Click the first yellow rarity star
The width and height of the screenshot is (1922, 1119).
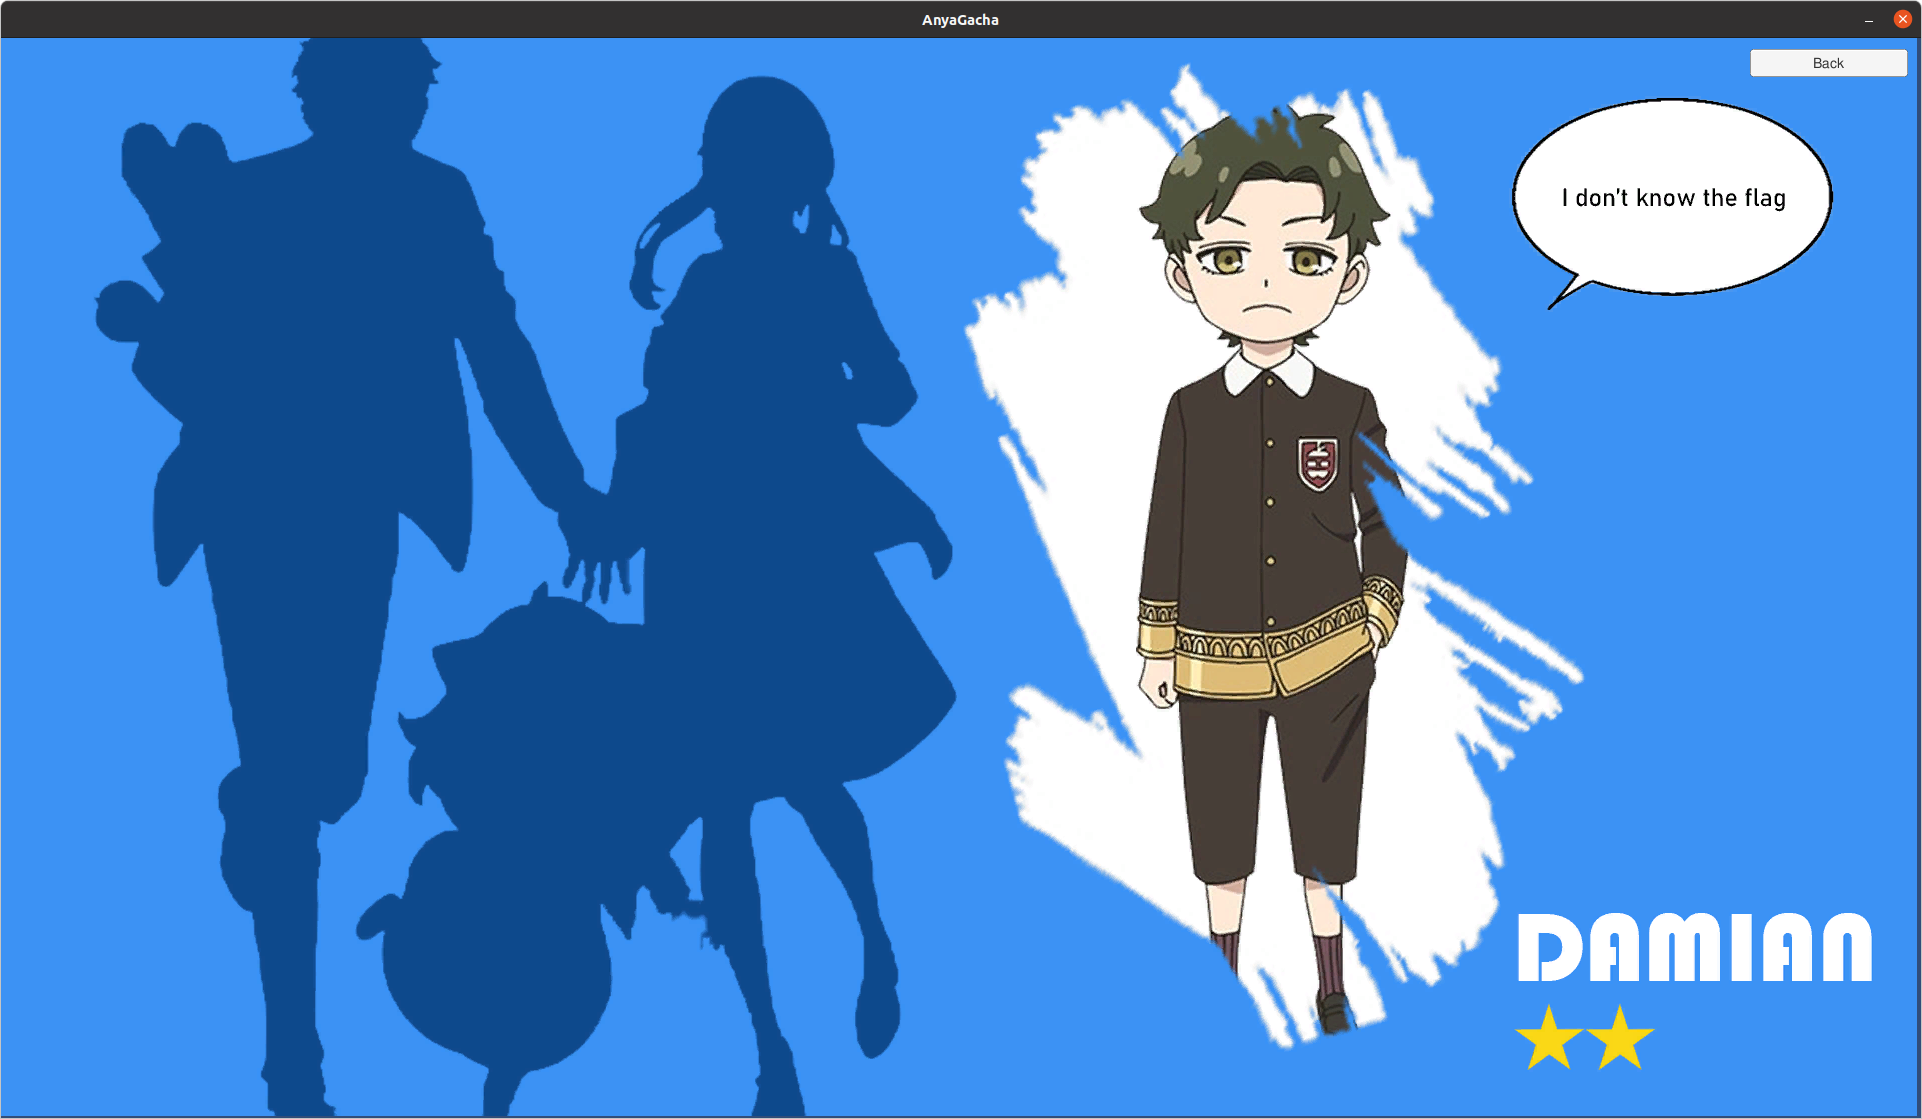(1548, 1039)
